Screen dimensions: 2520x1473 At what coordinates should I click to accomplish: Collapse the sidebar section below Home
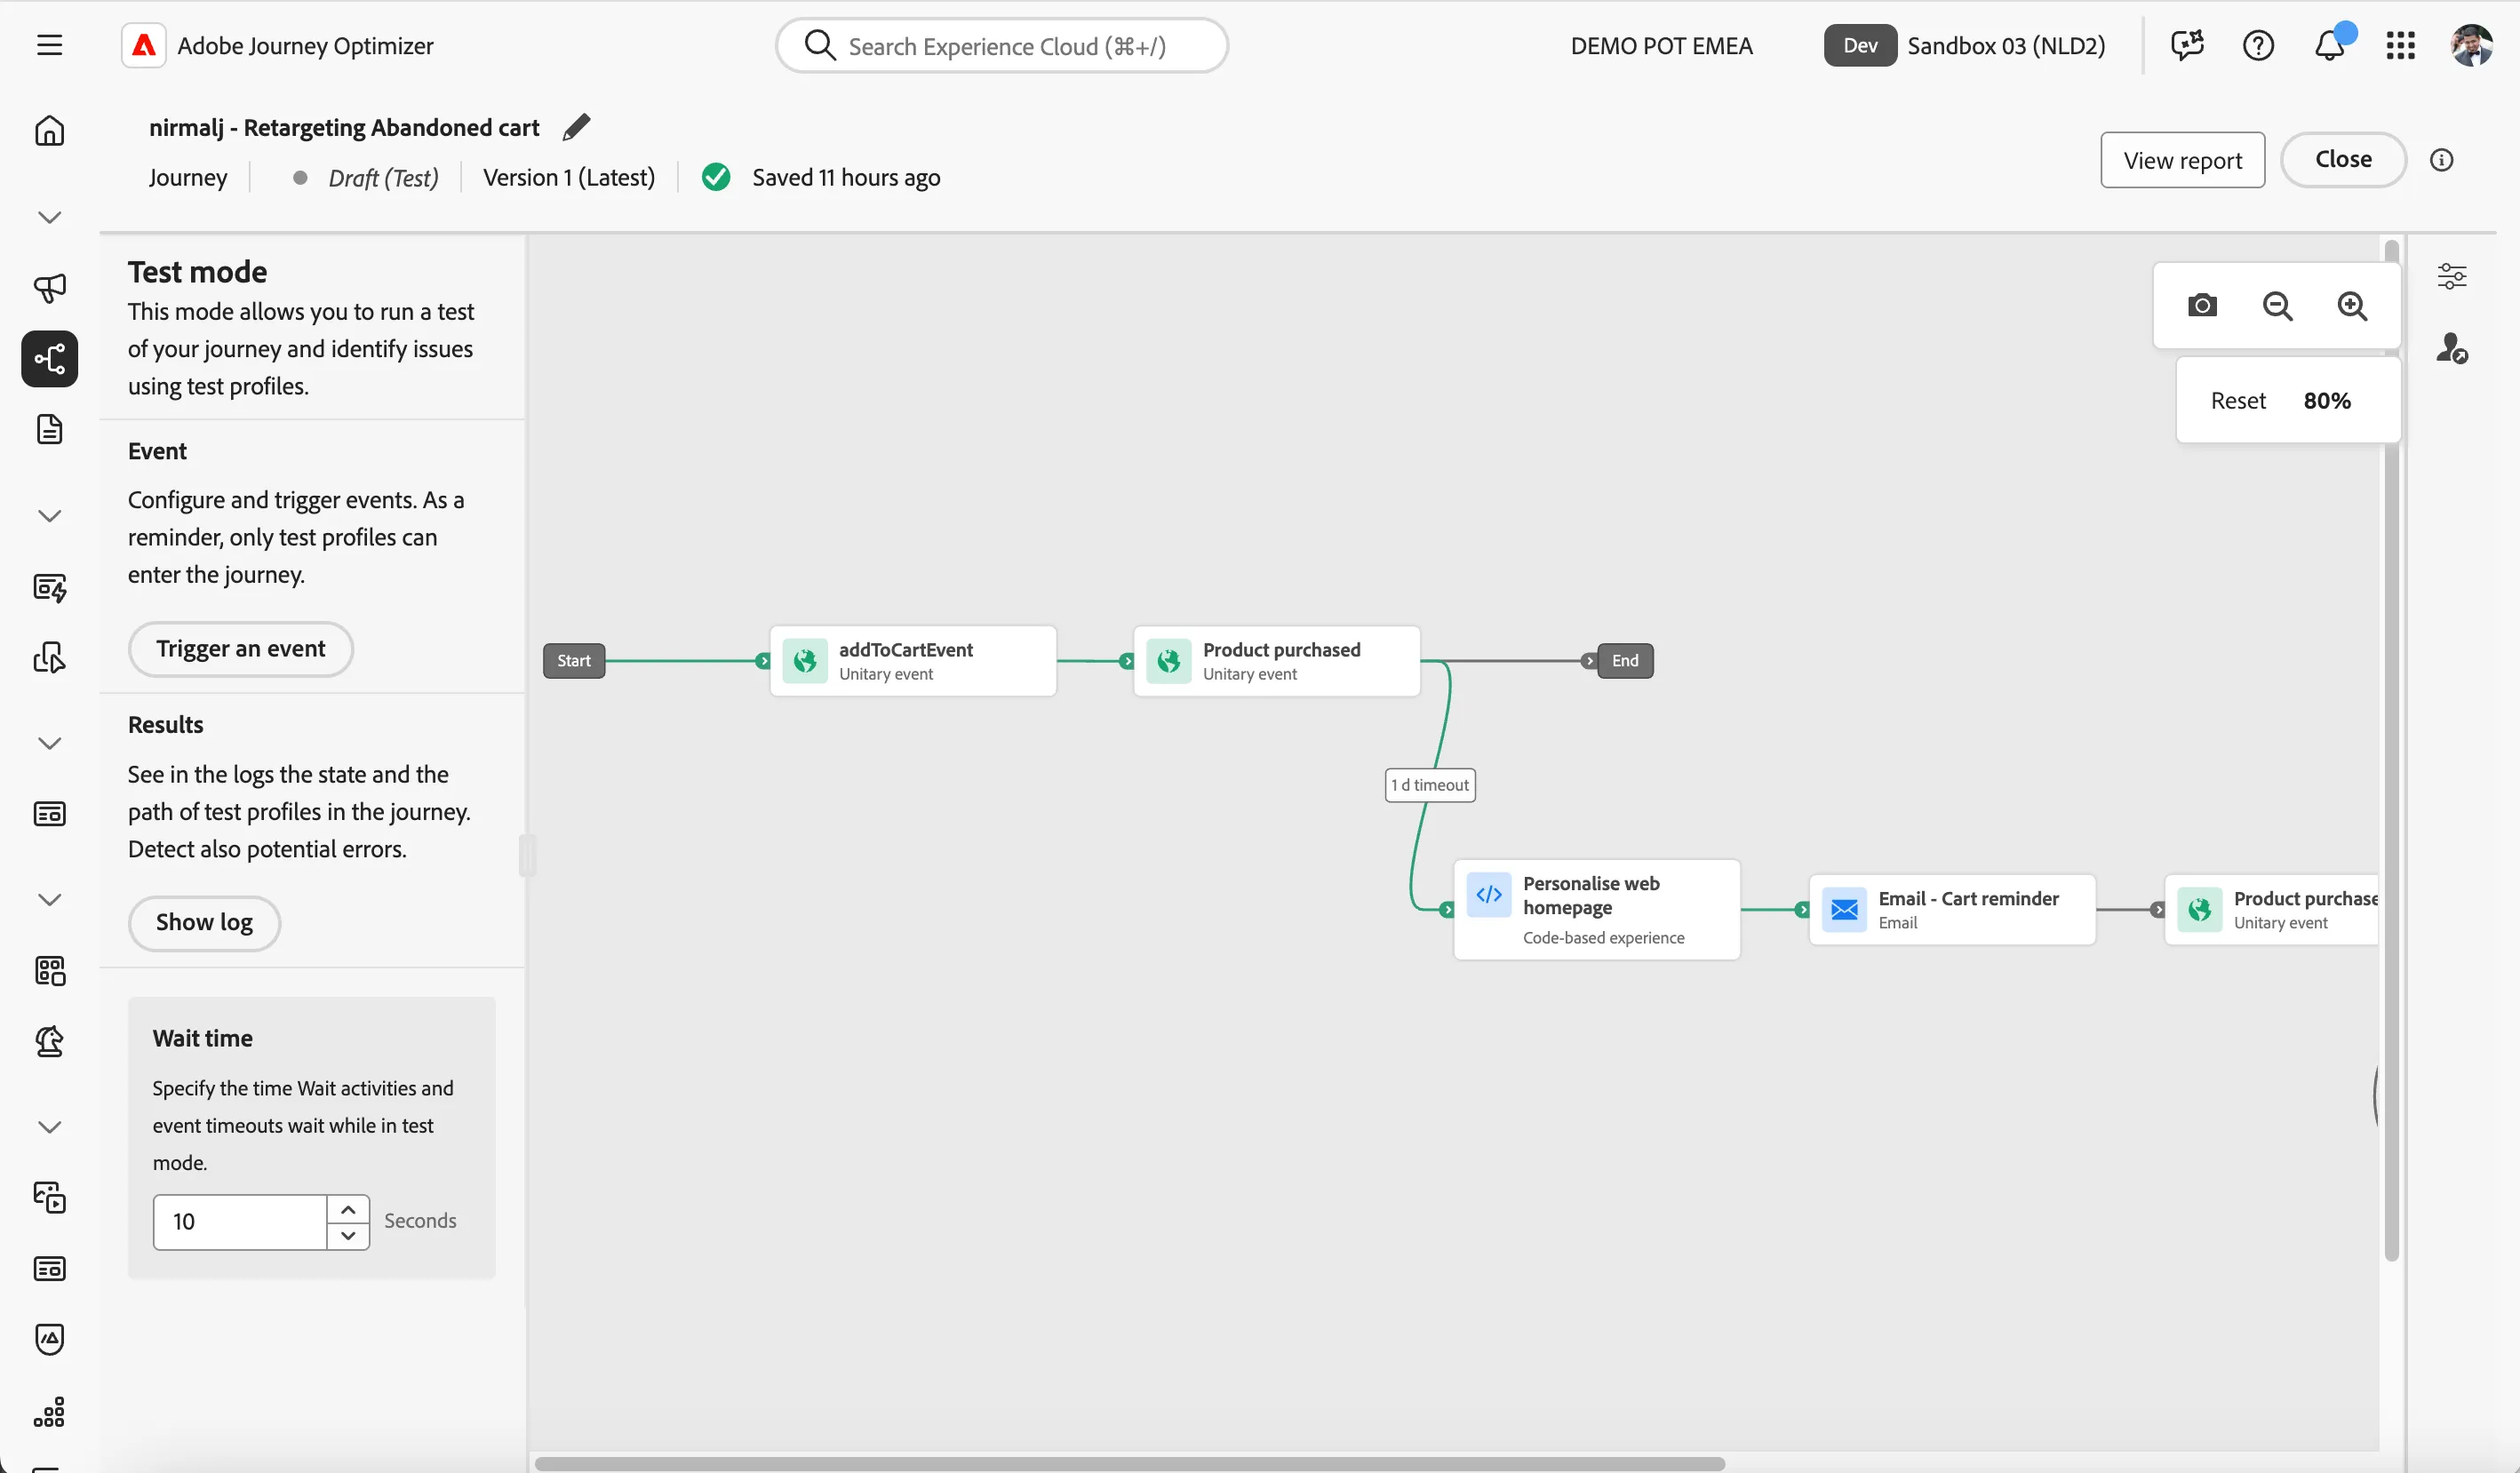tap(49, 217)
